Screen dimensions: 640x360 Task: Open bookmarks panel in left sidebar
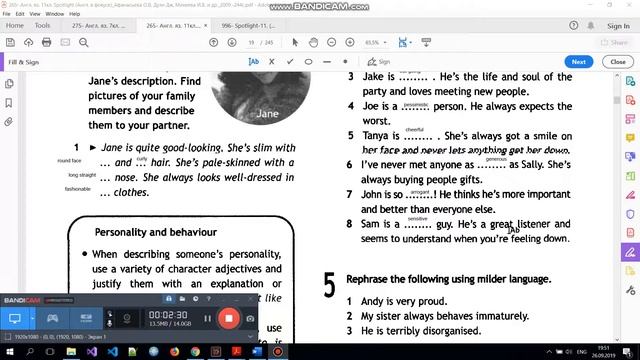(x=9, y=103)
